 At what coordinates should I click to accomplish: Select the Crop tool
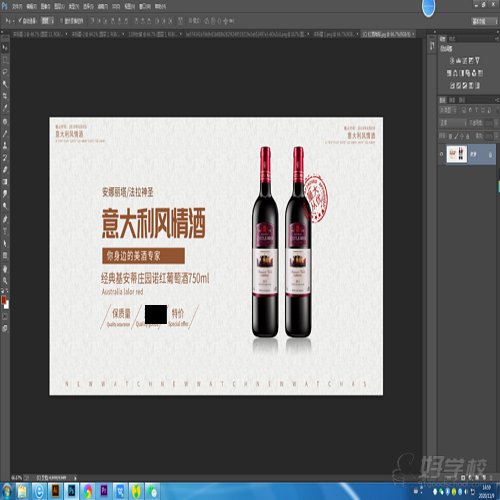[x=5, y=96]
